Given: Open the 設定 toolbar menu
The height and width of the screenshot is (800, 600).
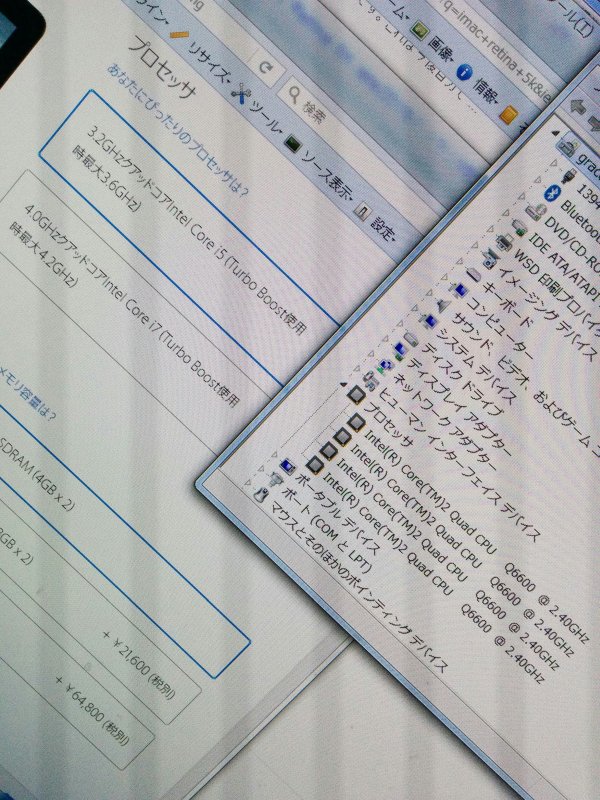Looking at the screenshot, I should point(383,228).
